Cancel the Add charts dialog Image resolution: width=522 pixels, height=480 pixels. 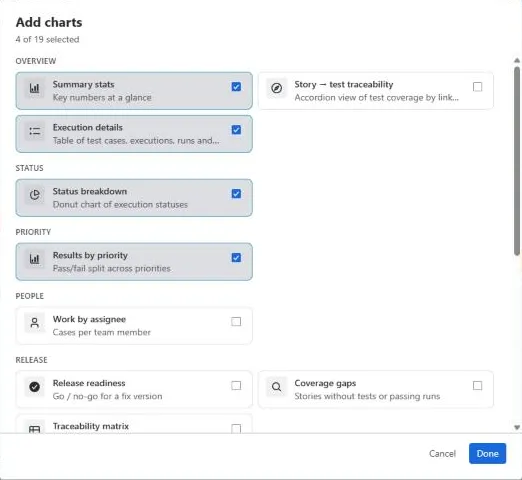pyautogui.click(x=442, y=454)
